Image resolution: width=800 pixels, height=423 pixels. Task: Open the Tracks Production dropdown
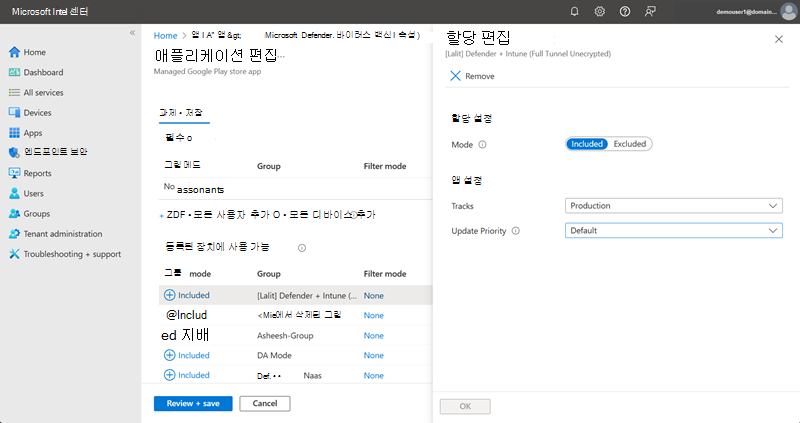click(x=673, y=206)
